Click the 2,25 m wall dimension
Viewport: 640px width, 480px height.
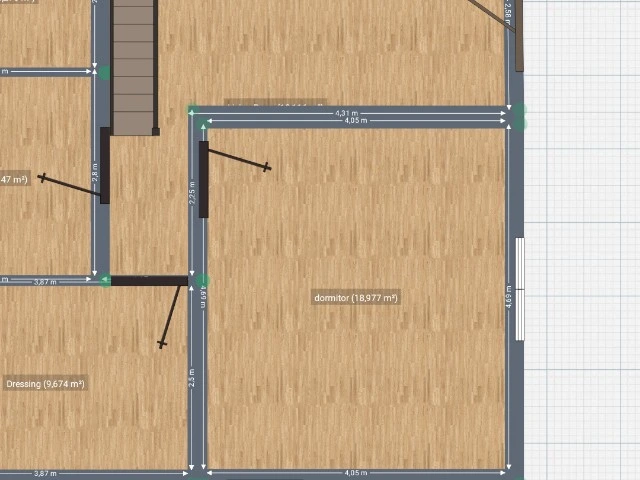coord(193,191)
